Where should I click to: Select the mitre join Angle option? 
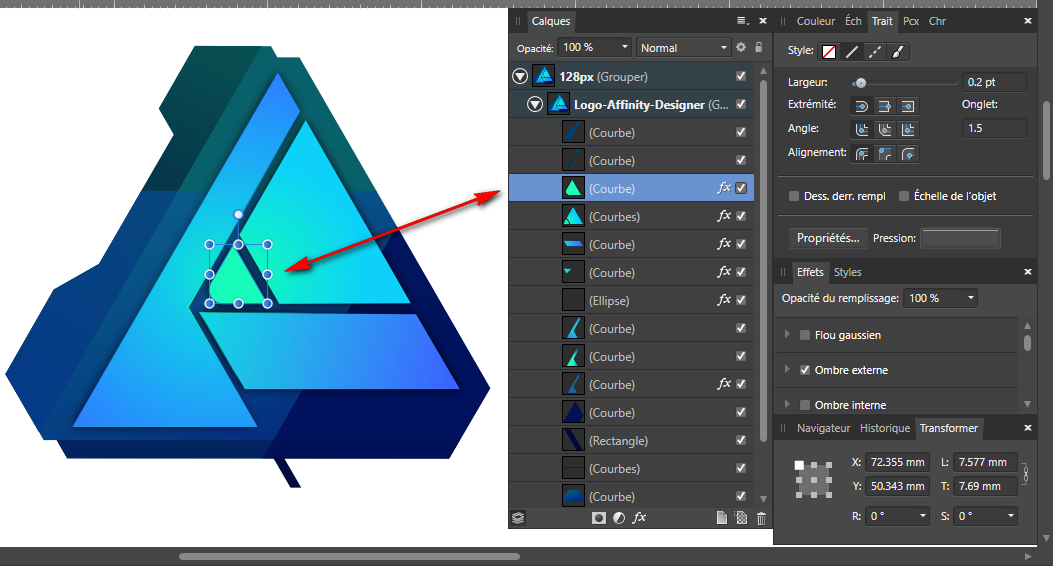(x=908, y=130)
